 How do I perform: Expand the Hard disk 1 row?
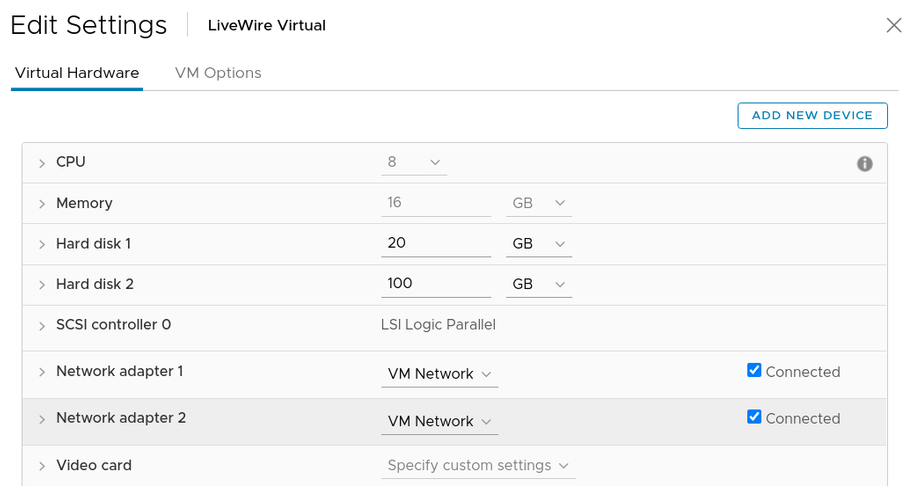pos(42,244)
